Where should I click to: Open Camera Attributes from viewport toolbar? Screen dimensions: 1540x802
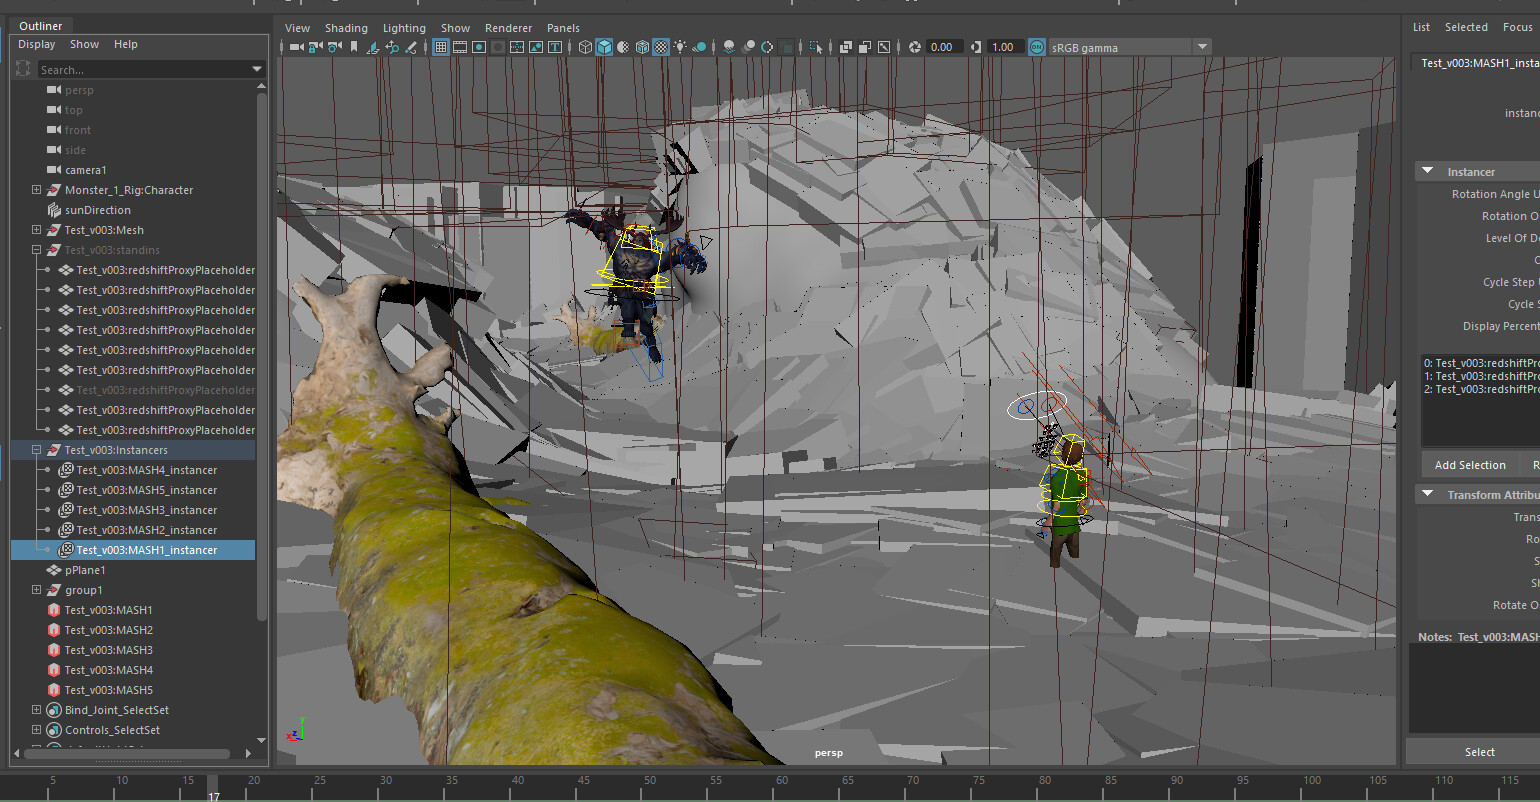coord(334,47)
